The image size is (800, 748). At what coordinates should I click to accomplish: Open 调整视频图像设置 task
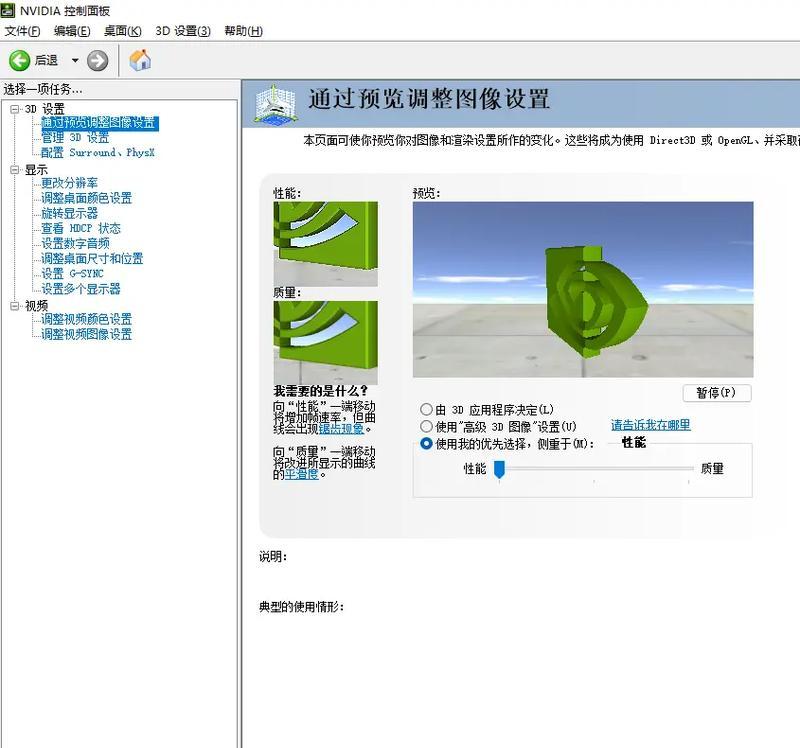coord(86,334)
